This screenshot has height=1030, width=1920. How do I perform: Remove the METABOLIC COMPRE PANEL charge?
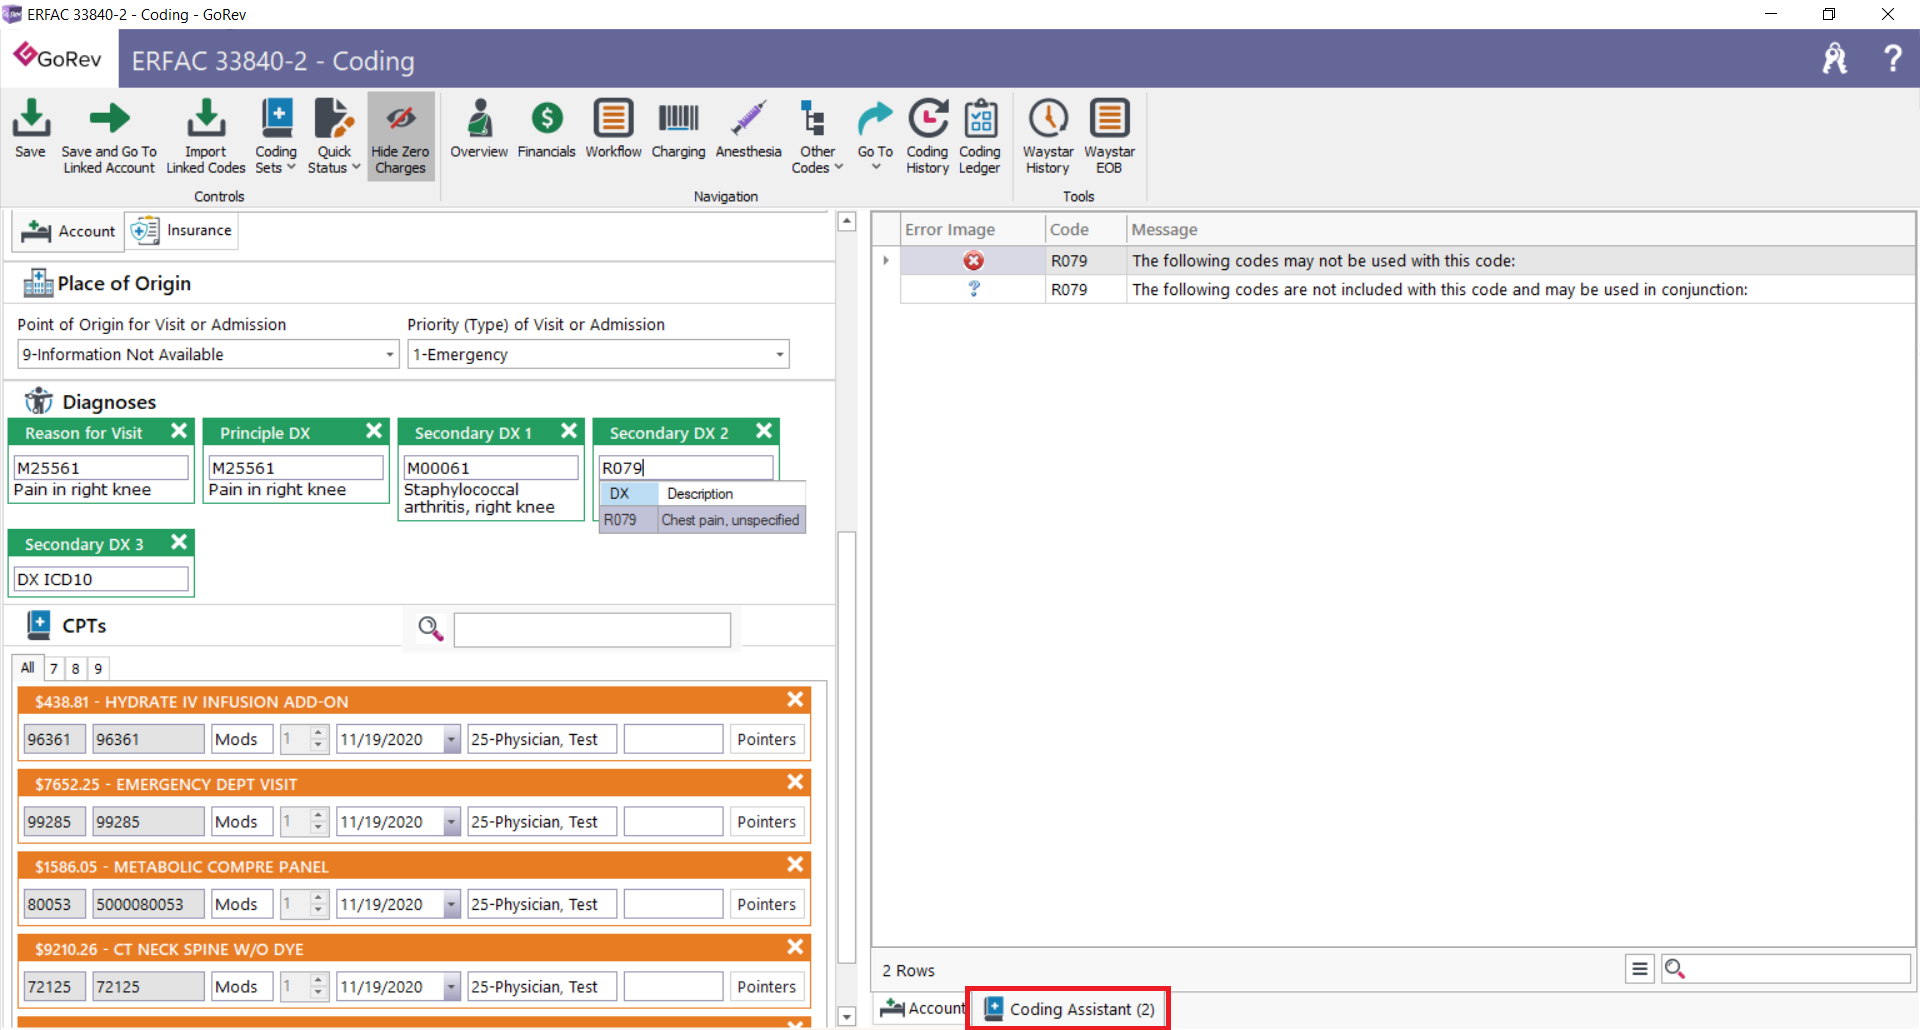(795, 864)
